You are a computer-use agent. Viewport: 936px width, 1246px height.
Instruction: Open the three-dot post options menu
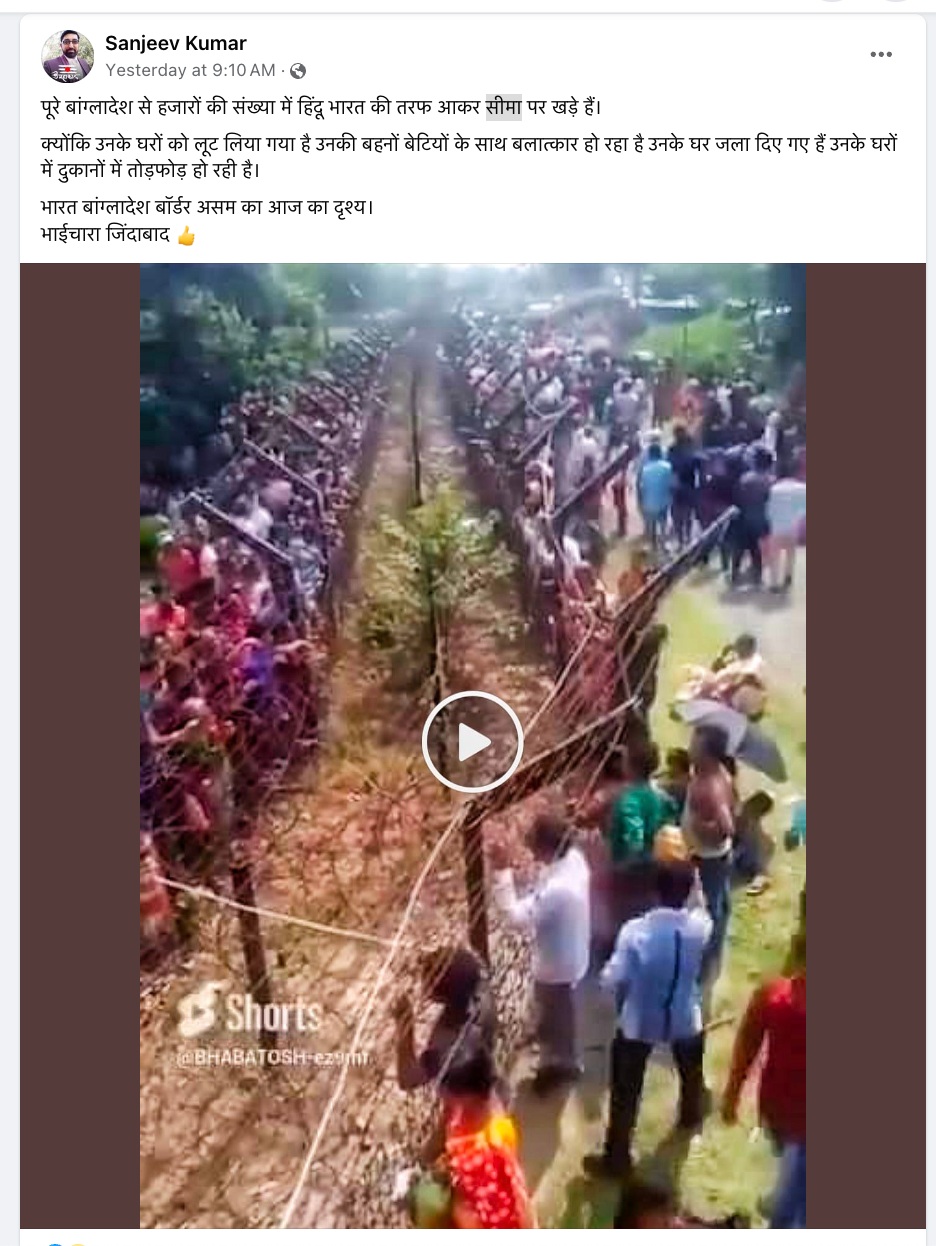click(x=881, y=55)
